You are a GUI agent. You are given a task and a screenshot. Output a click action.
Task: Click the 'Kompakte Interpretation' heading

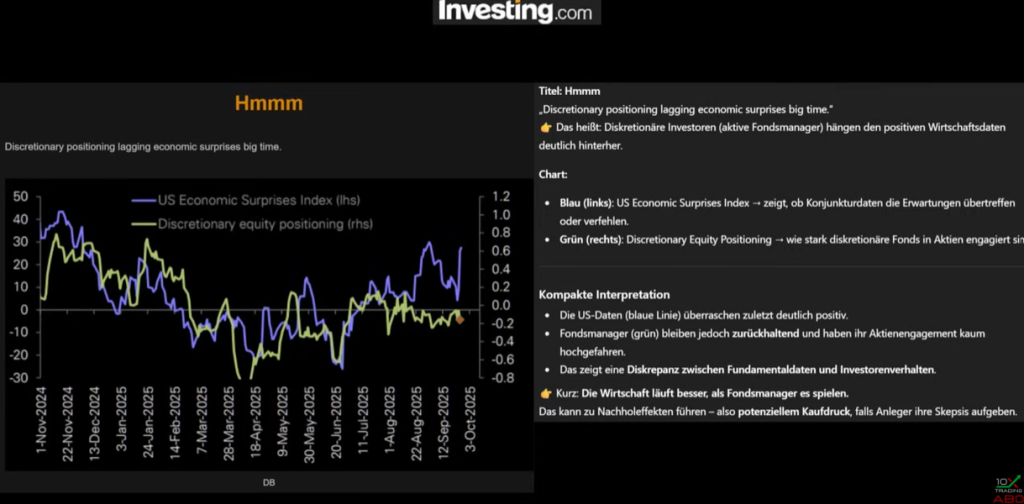(x=604, y=295)
